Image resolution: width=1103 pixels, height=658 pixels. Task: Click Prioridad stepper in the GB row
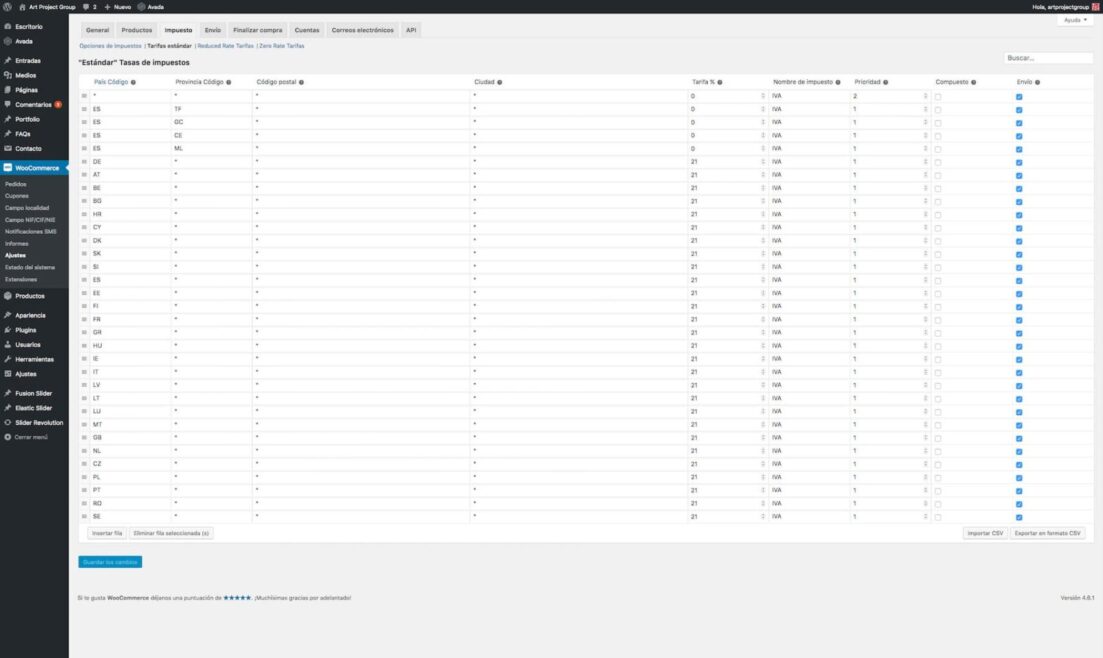925,438
